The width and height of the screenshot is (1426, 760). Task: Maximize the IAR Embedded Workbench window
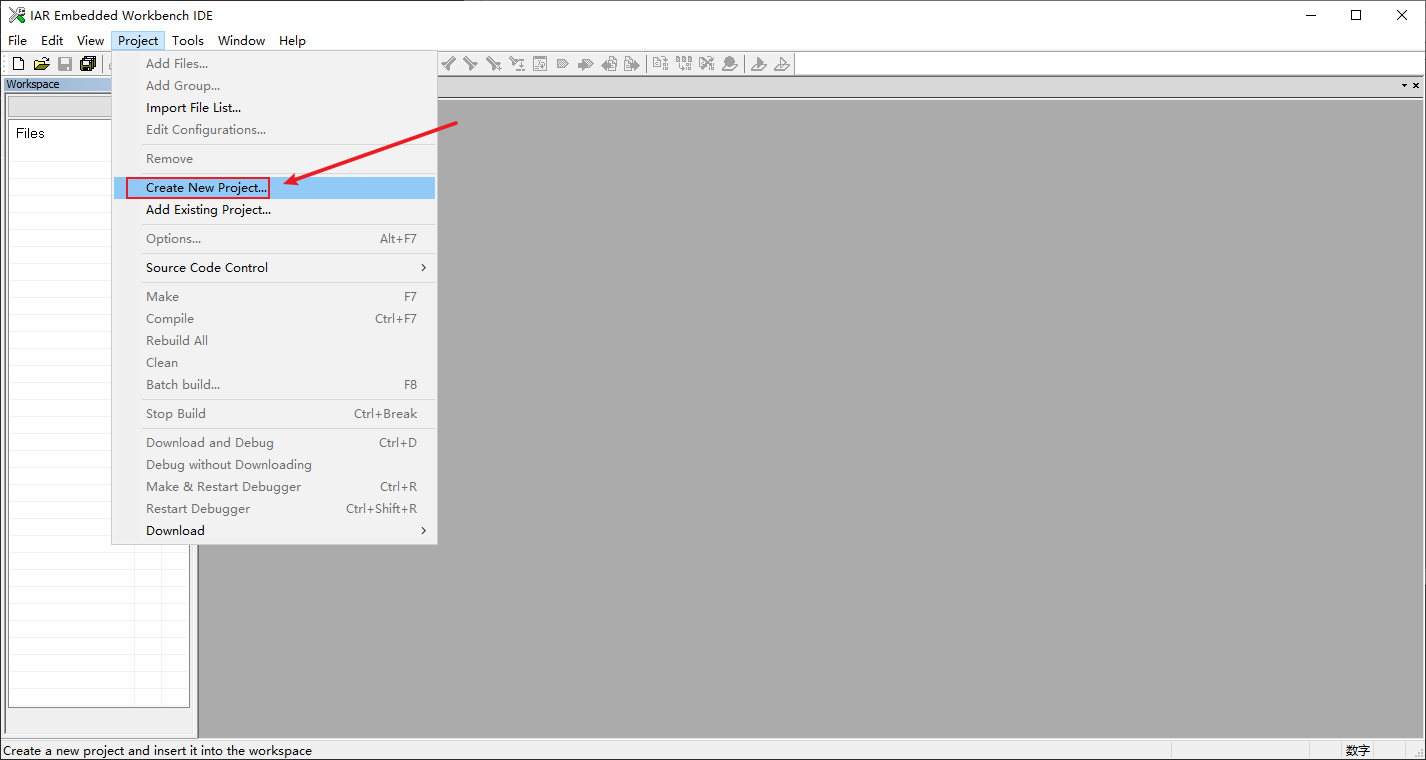coord(1356,15)
